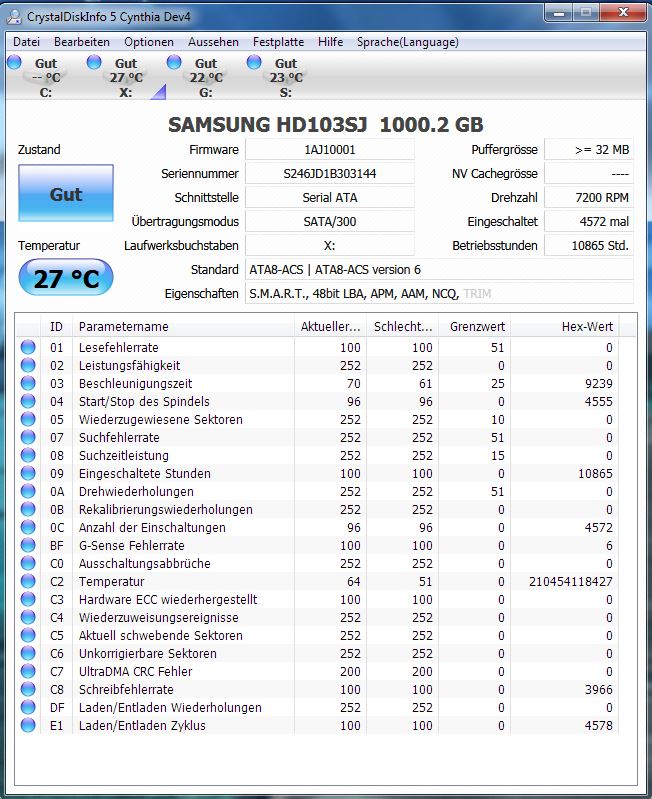Click the Laufwerksbuchstaben field X:
This screenshot has height=799, width=652.
coord(330,245)
